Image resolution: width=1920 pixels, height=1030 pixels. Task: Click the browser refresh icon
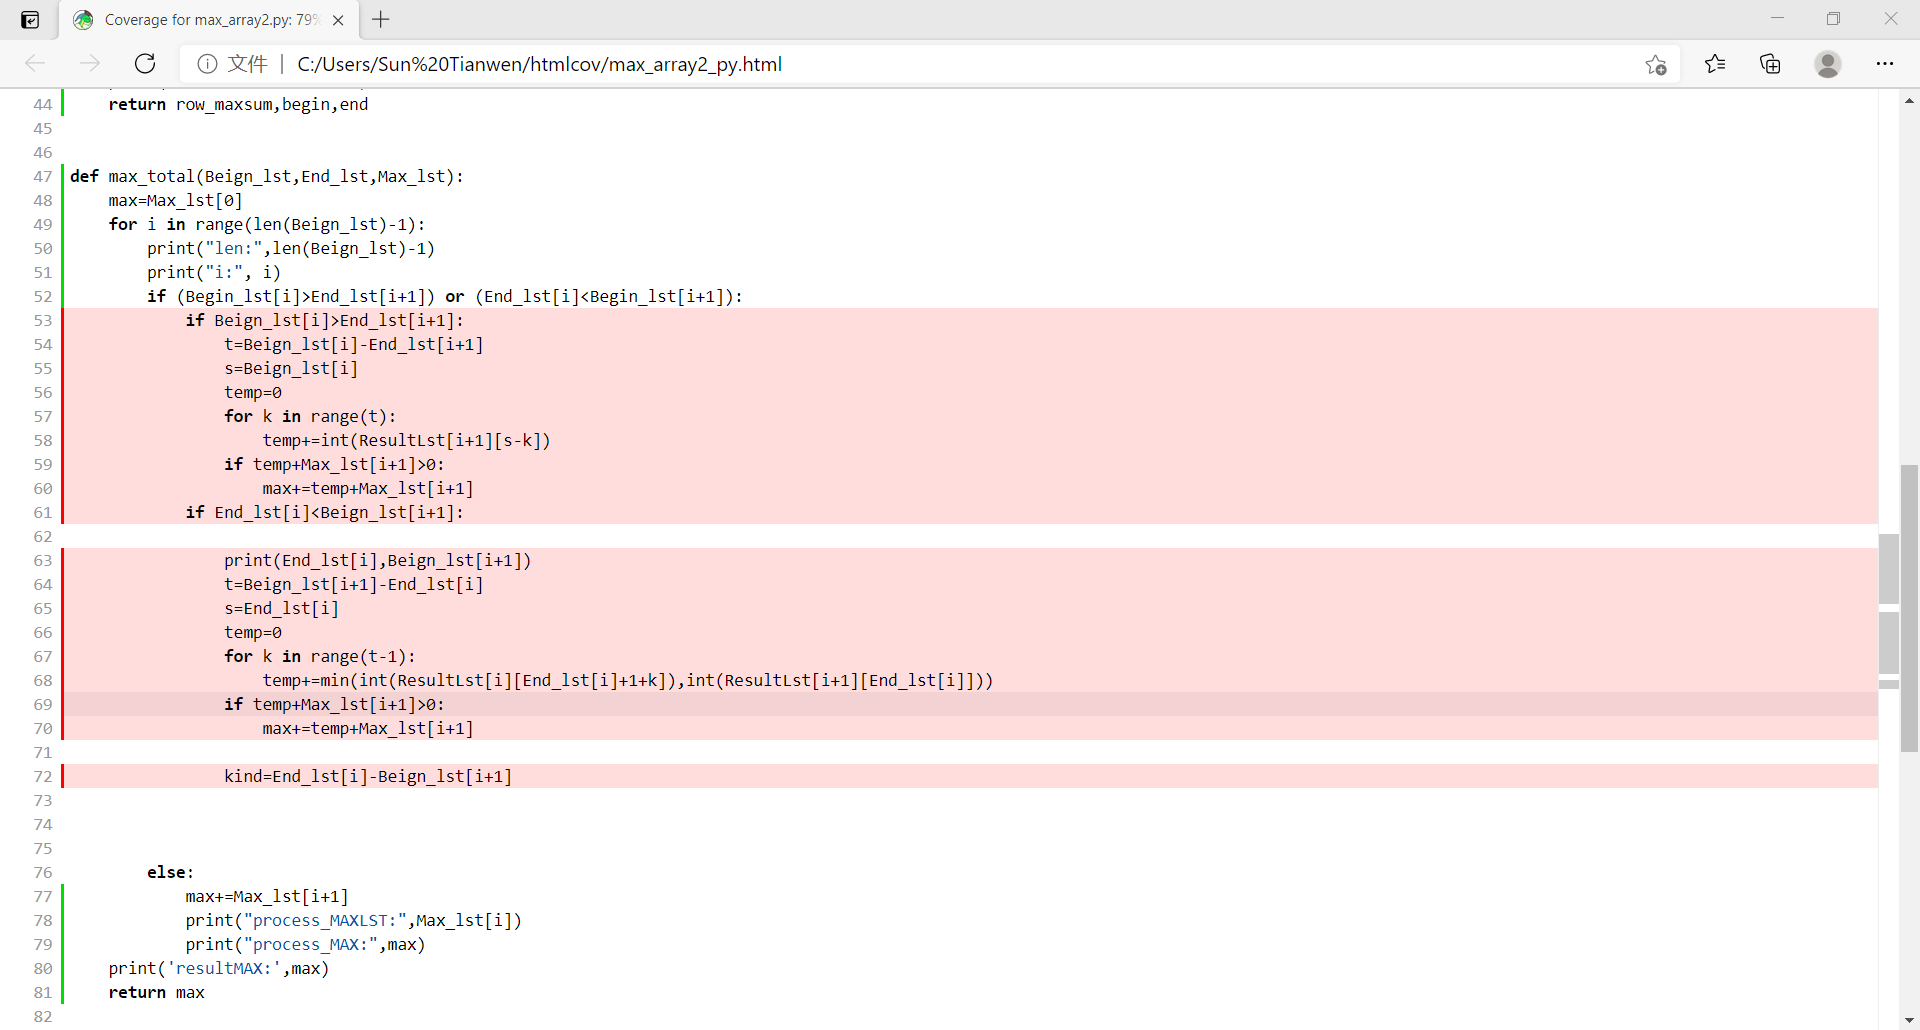point(145,64)
